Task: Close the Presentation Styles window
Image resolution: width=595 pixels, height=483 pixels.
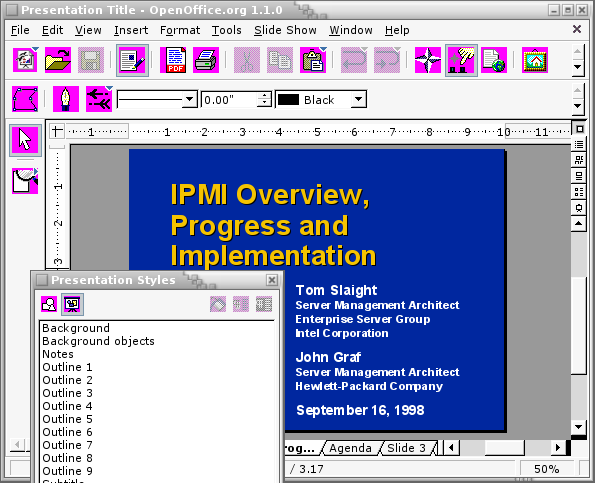Action: (x=272, y=280)
